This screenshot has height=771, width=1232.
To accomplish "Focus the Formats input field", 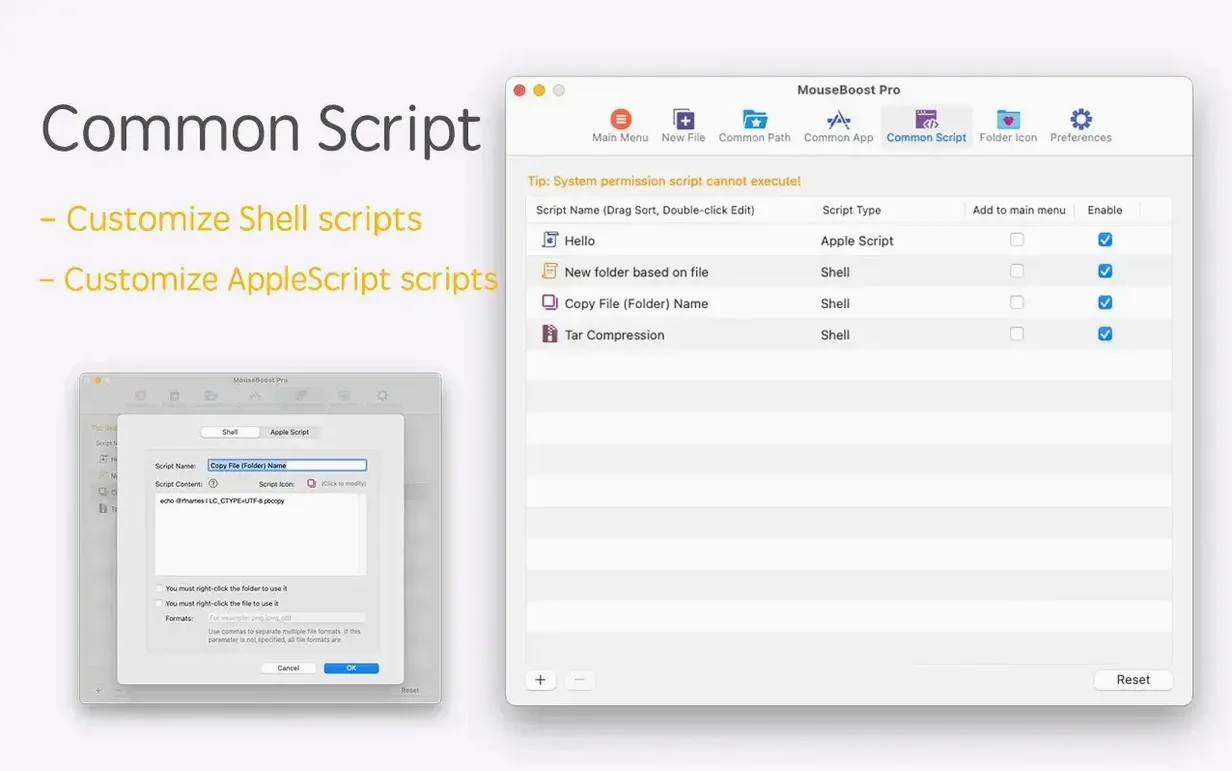I will coord(286,618).
